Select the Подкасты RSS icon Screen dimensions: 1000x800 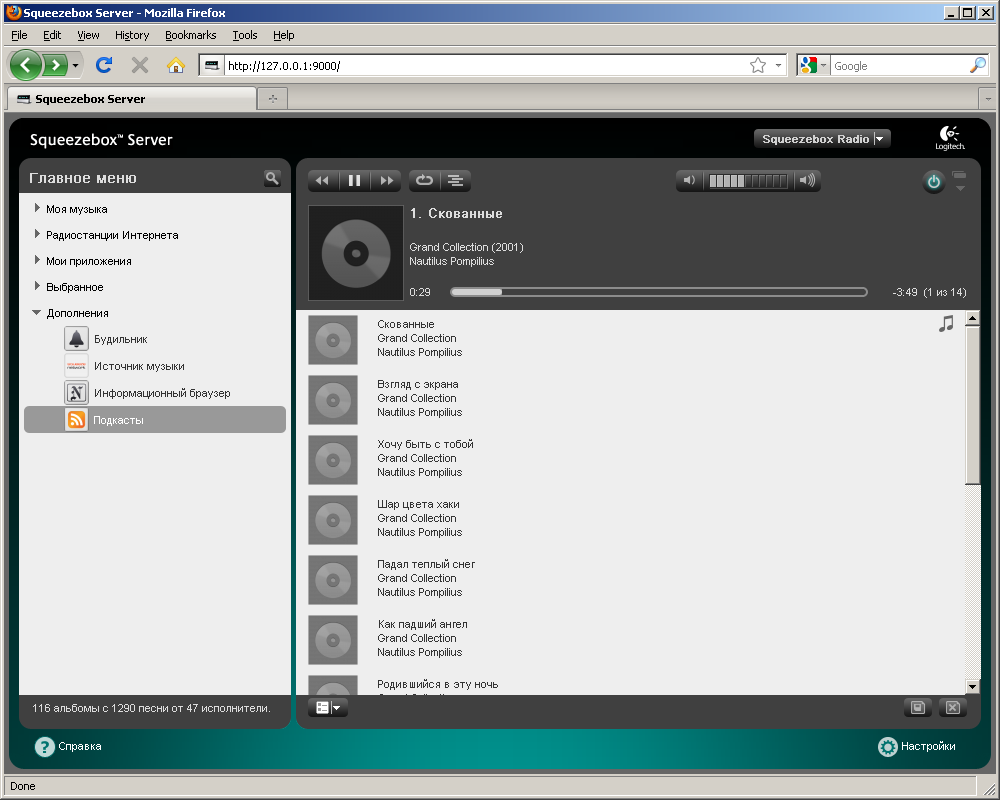pyautogui.click(x=77, y=420)
